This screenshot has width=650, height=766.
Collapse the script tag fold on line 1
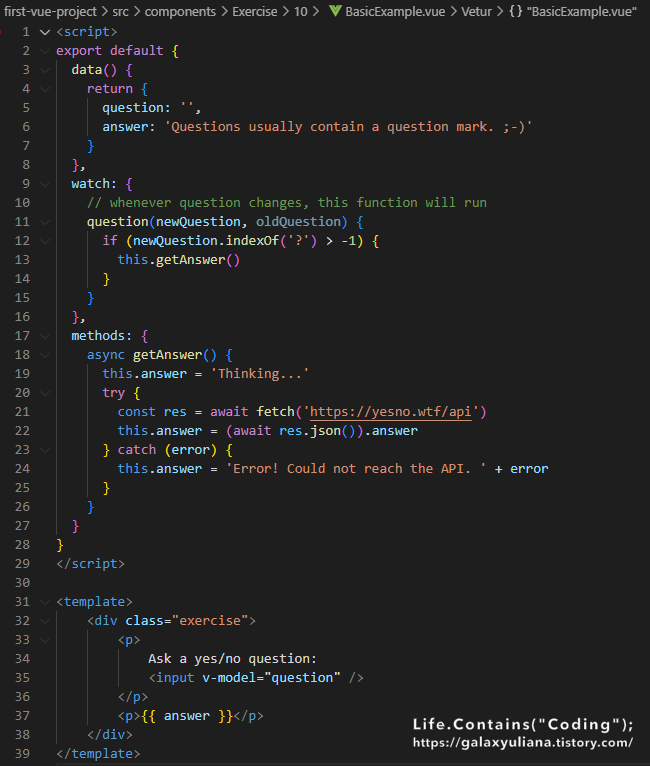pyautogui.click(x=45, y=32)
